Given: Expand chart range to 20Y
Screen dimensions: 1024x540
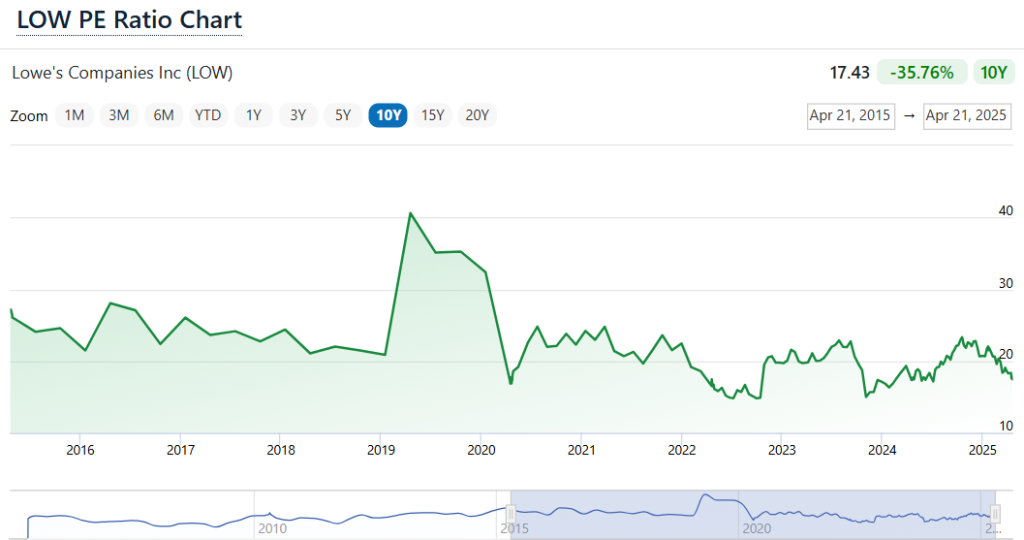Looking at the screenshot, I should click(477, 116).
